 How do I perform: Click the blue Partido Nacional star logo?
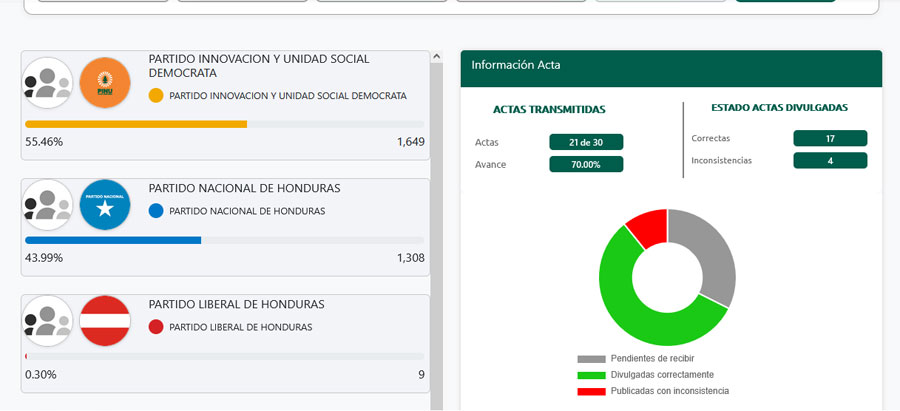click(x=105, y=205)
